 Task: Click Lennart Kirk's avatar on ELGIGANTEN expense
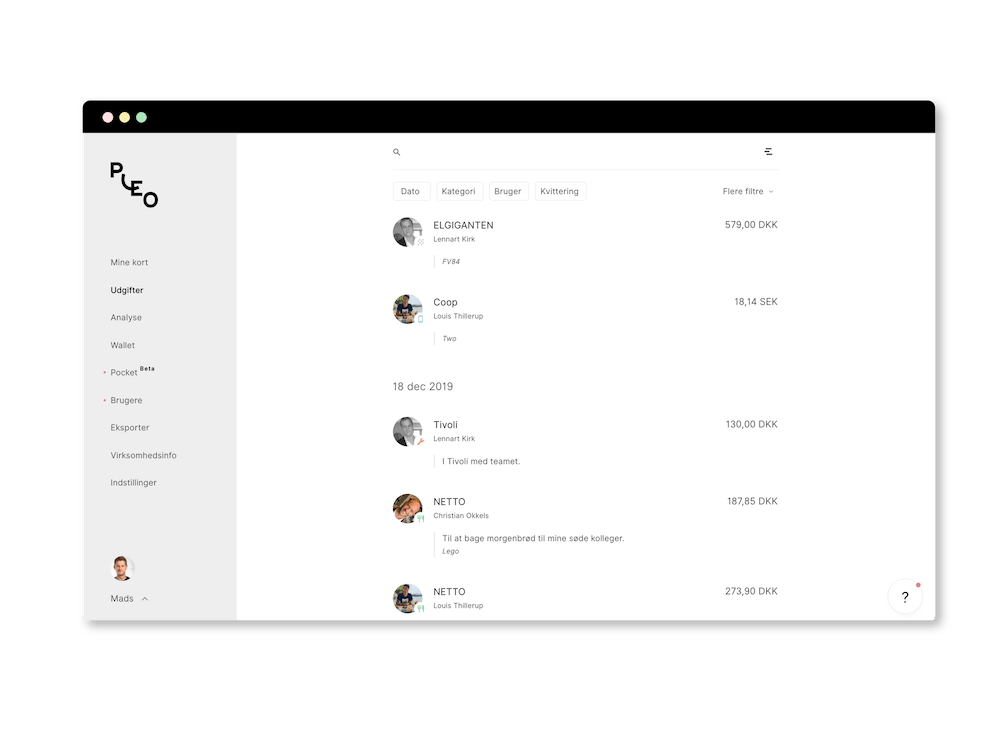point(408,232)
